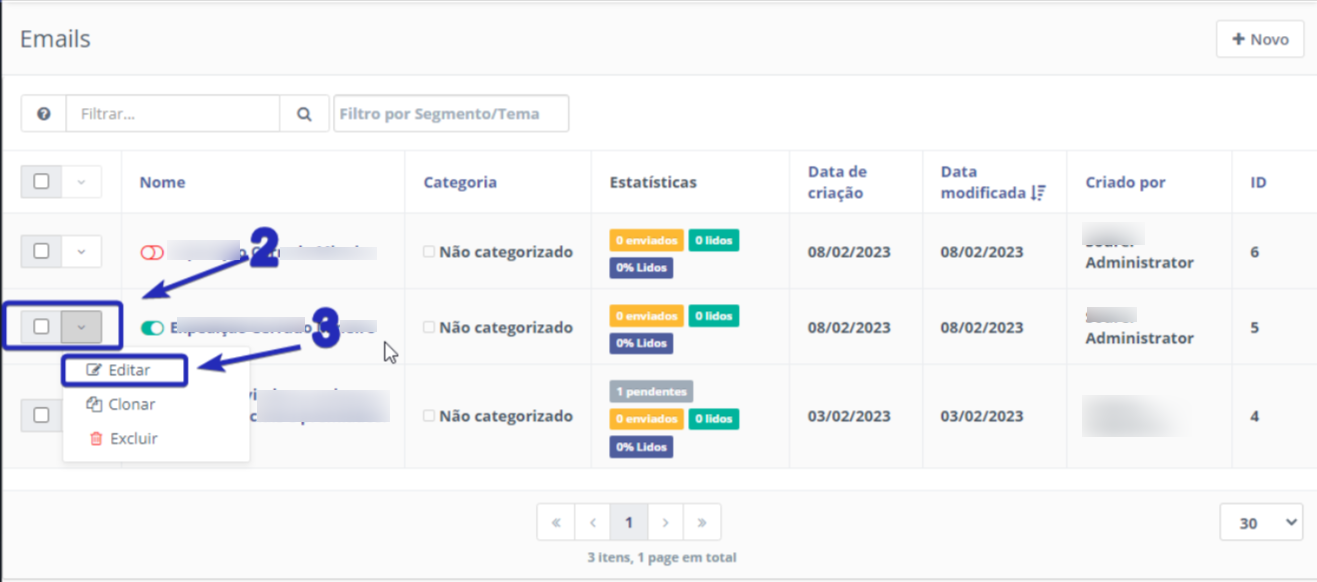The width and height of the screenshot is (1317, 582).
Task: Jump to last page with double-arrow icon
Action: click(x=702, y=521)
